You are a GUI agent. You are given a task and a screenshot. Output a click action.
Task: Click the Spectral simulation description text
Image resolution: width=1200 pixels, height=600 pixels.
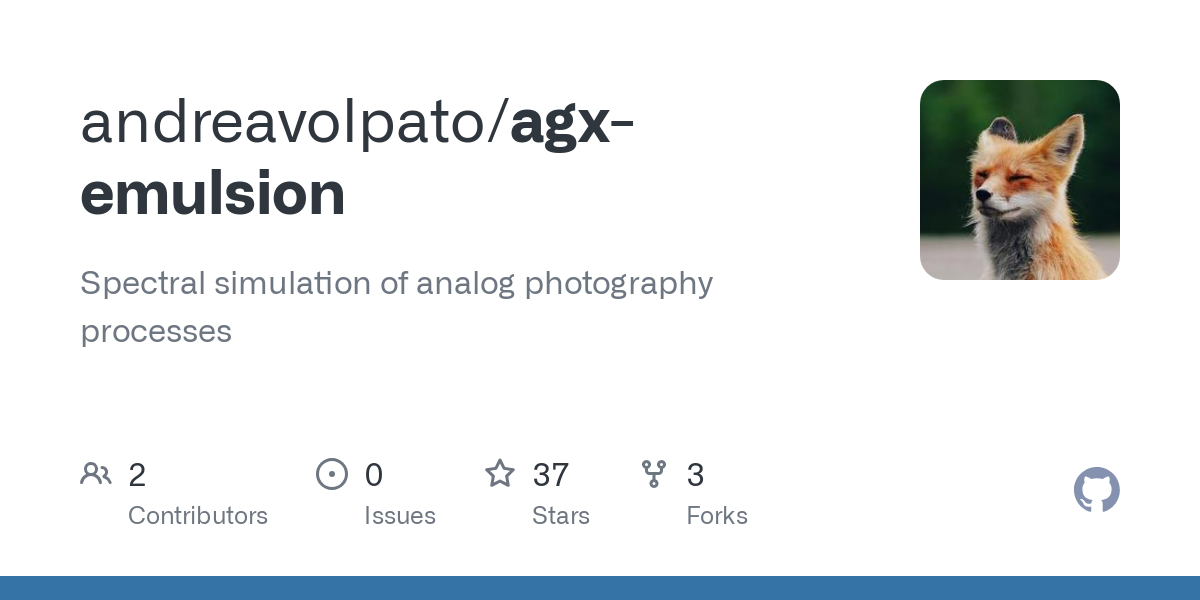coord(397,307)
